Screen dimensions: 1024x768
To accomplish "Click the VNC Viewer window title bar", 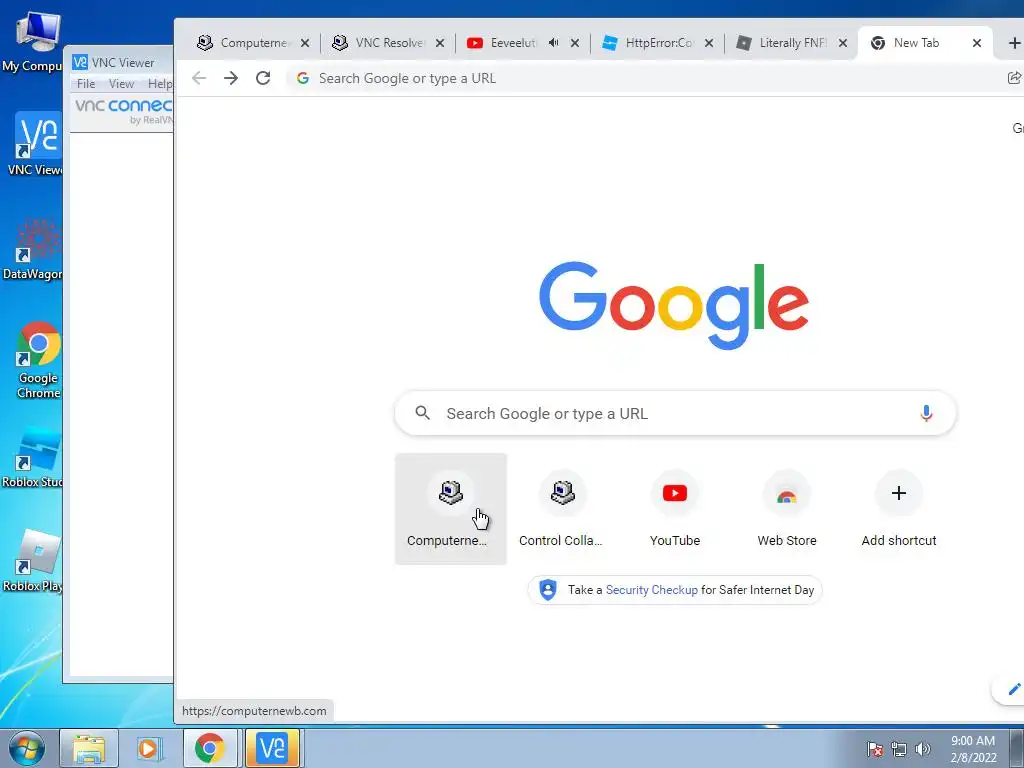I will [x=121, y=62].
